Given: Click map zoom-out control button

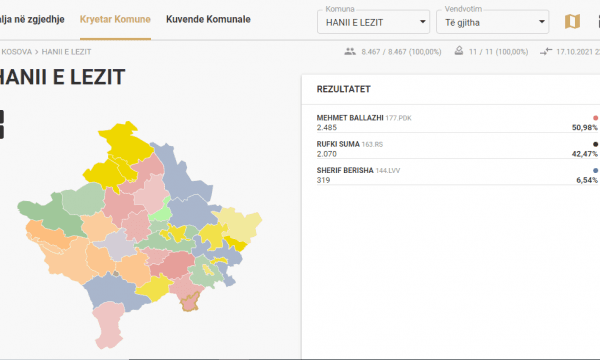Looking at the screenshot, I should point(2,132).
